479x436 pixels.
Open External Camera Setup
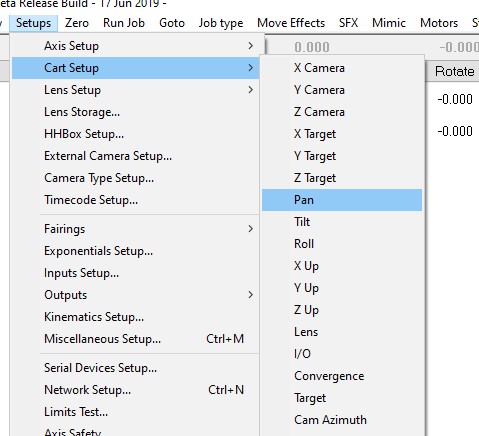tap(135, 156)
